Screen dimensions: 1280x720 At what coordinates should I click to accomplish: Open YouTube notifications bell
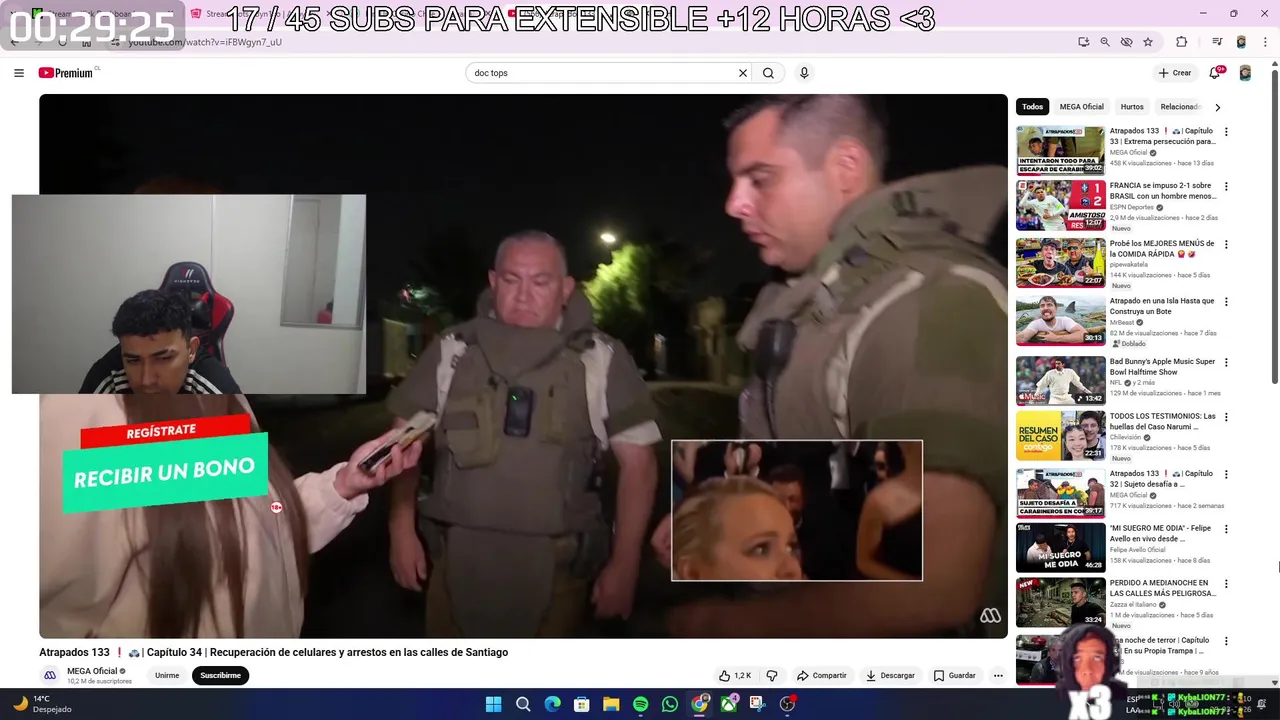tap(1215, 73)
